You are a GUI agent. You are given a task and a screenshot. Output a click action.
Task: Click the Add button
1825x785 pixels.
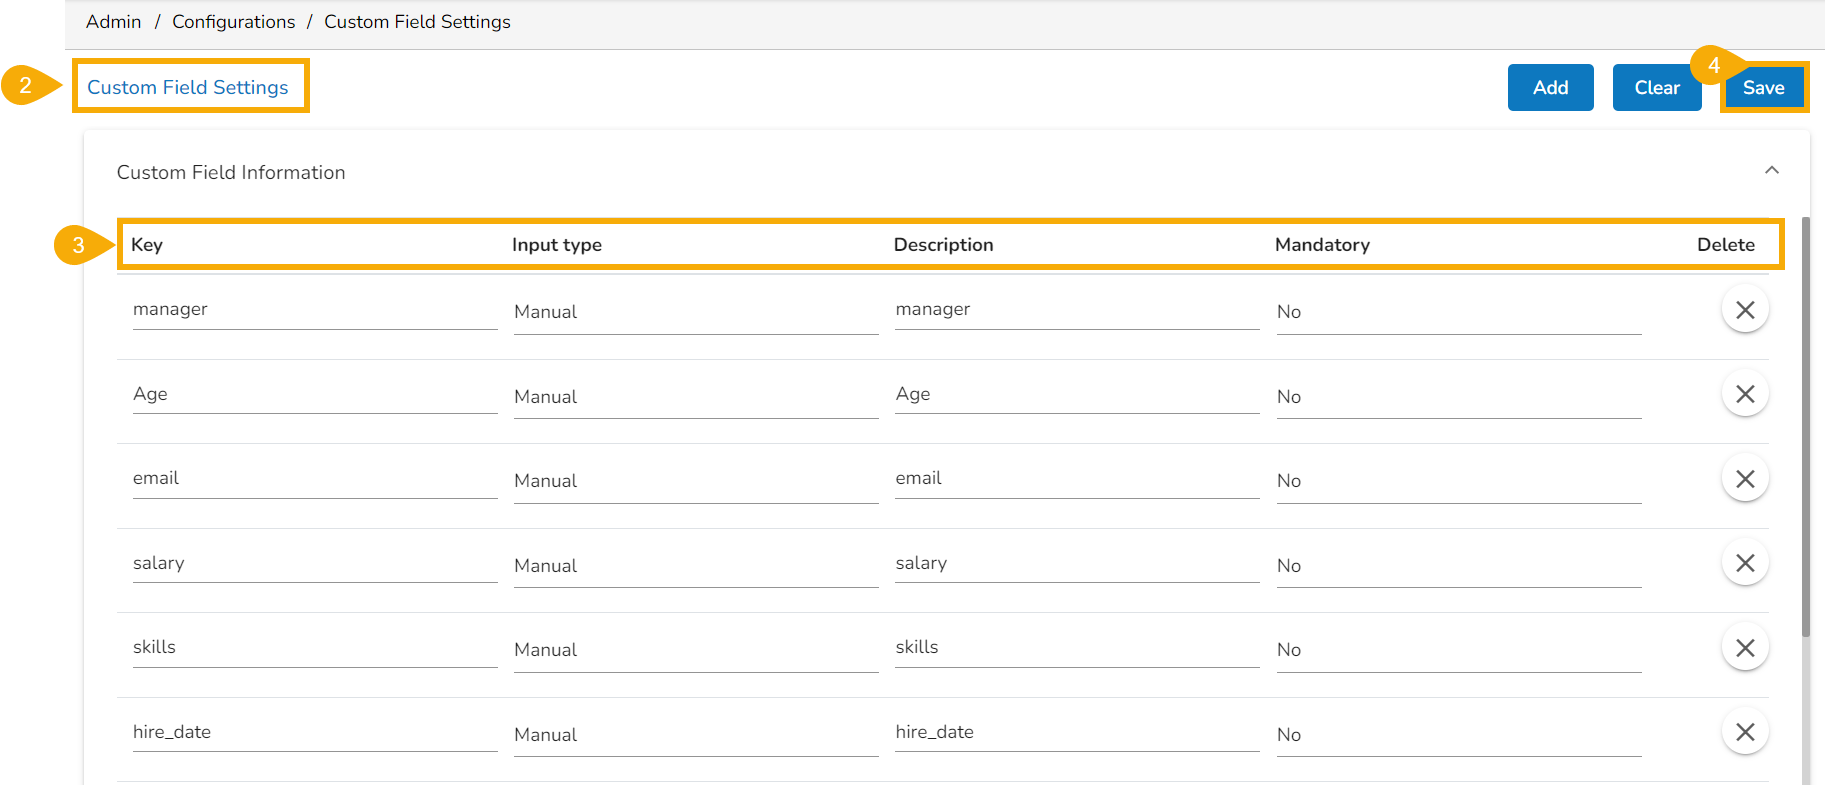pos(1550,88)
